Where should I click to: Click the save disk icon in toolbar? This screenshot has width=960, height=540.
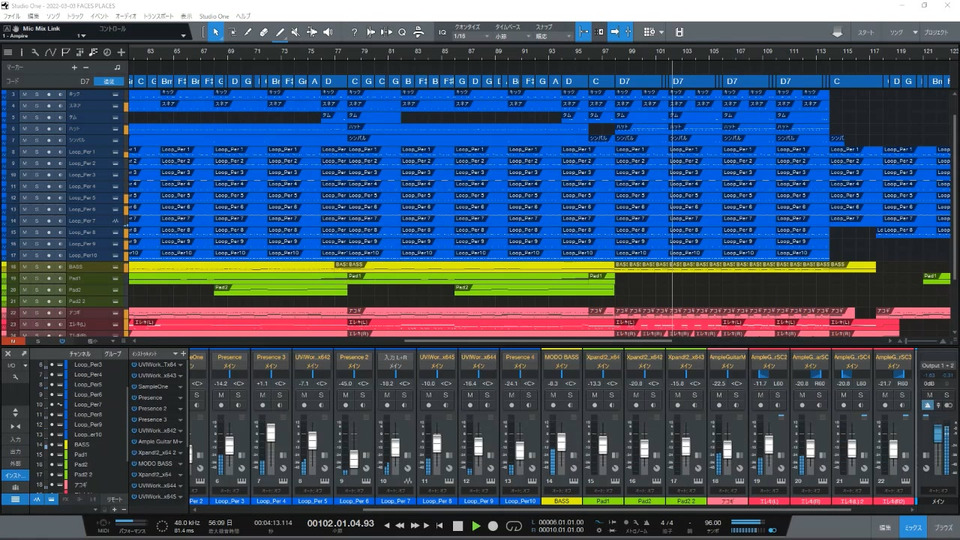click(679, 32)
